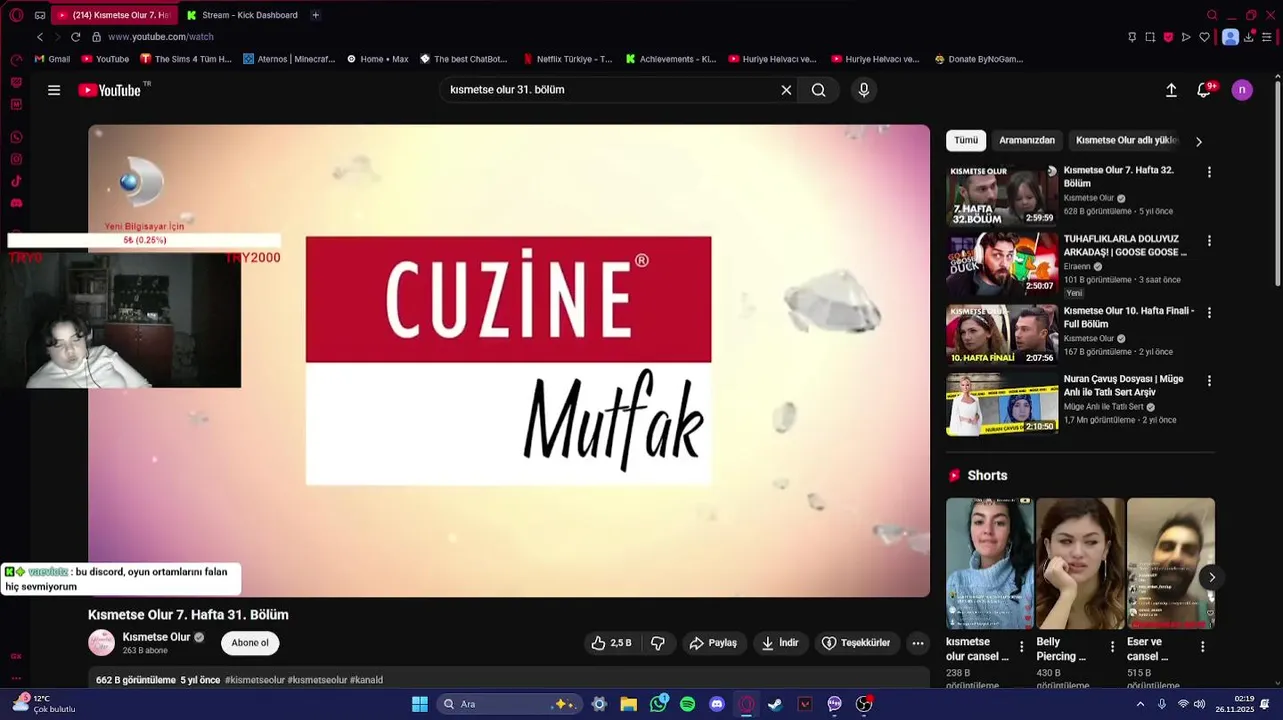
Task: Open the YouTube create/upload icon
Action: 1171,90
